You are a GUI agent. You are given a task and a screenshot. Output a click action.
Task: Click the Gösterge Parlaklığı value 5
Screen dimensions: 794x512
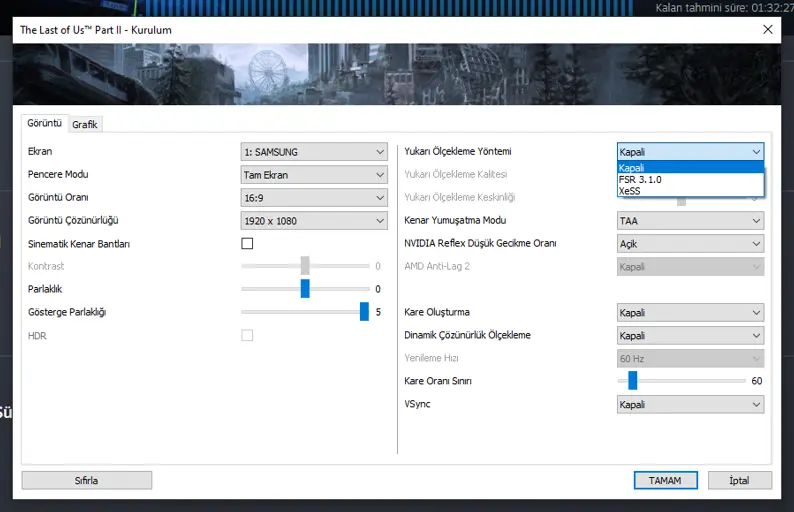[x=378, y=312]
